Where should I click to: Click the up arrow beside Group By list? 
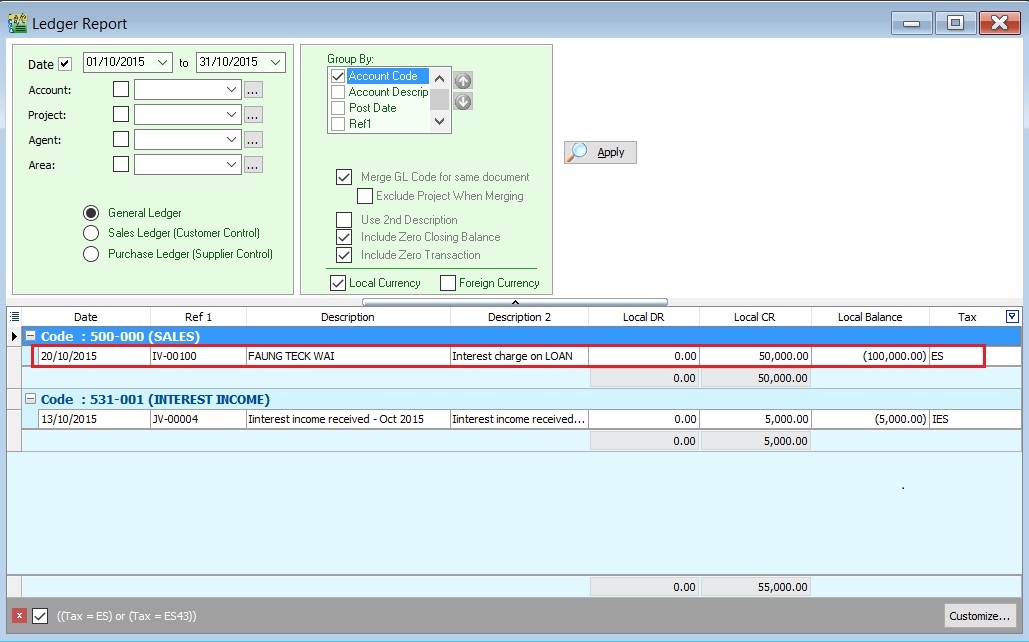[461, 80]
